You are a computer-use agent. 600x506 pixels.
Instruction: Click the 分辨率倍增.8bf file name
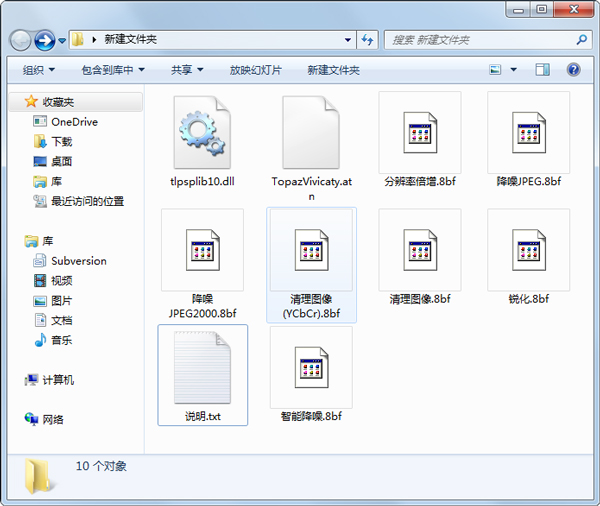pos(420,181)
